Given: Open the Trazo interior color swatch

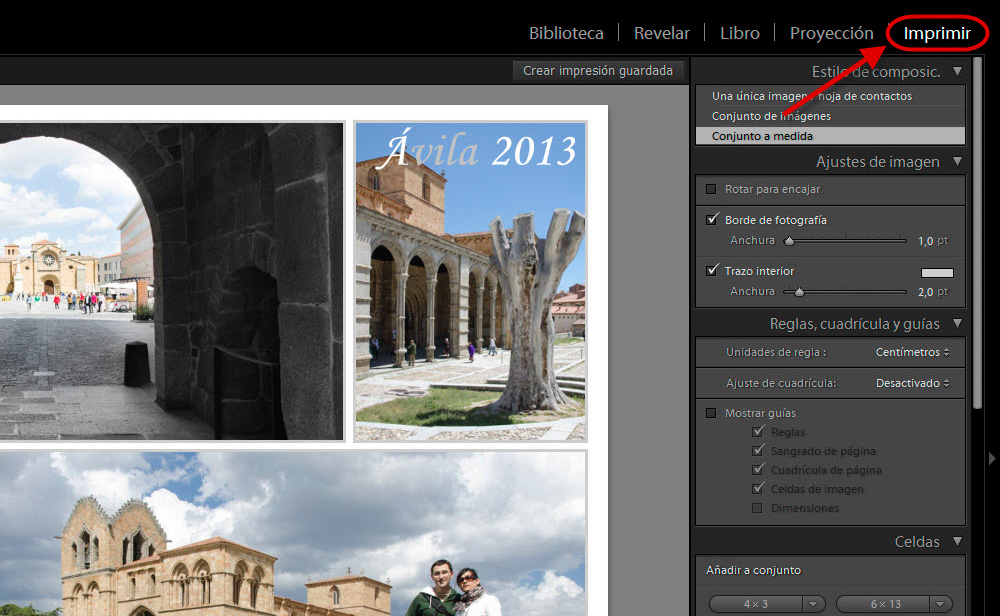Looking at the screenshot, I should pyautogui.click(x=937, y=273).
